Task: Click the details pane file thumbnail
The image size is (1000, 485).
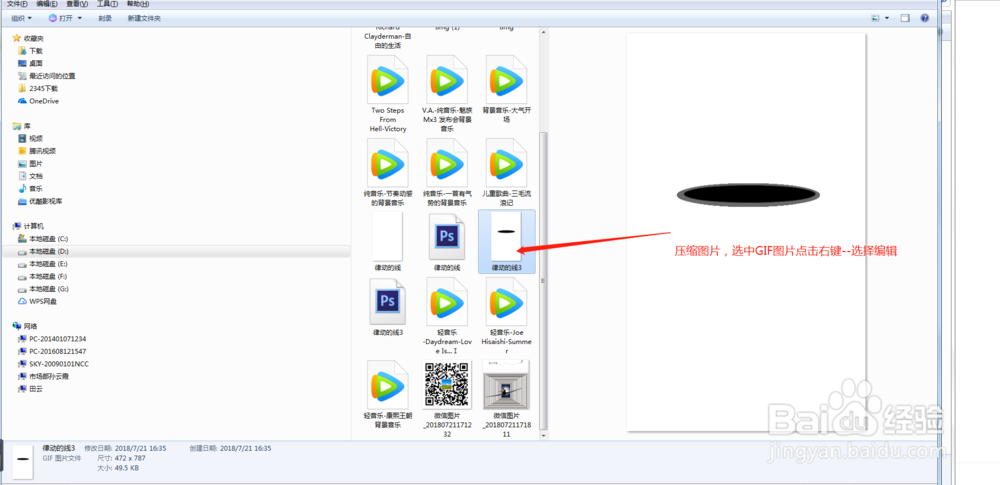Action: click(23, 461)
